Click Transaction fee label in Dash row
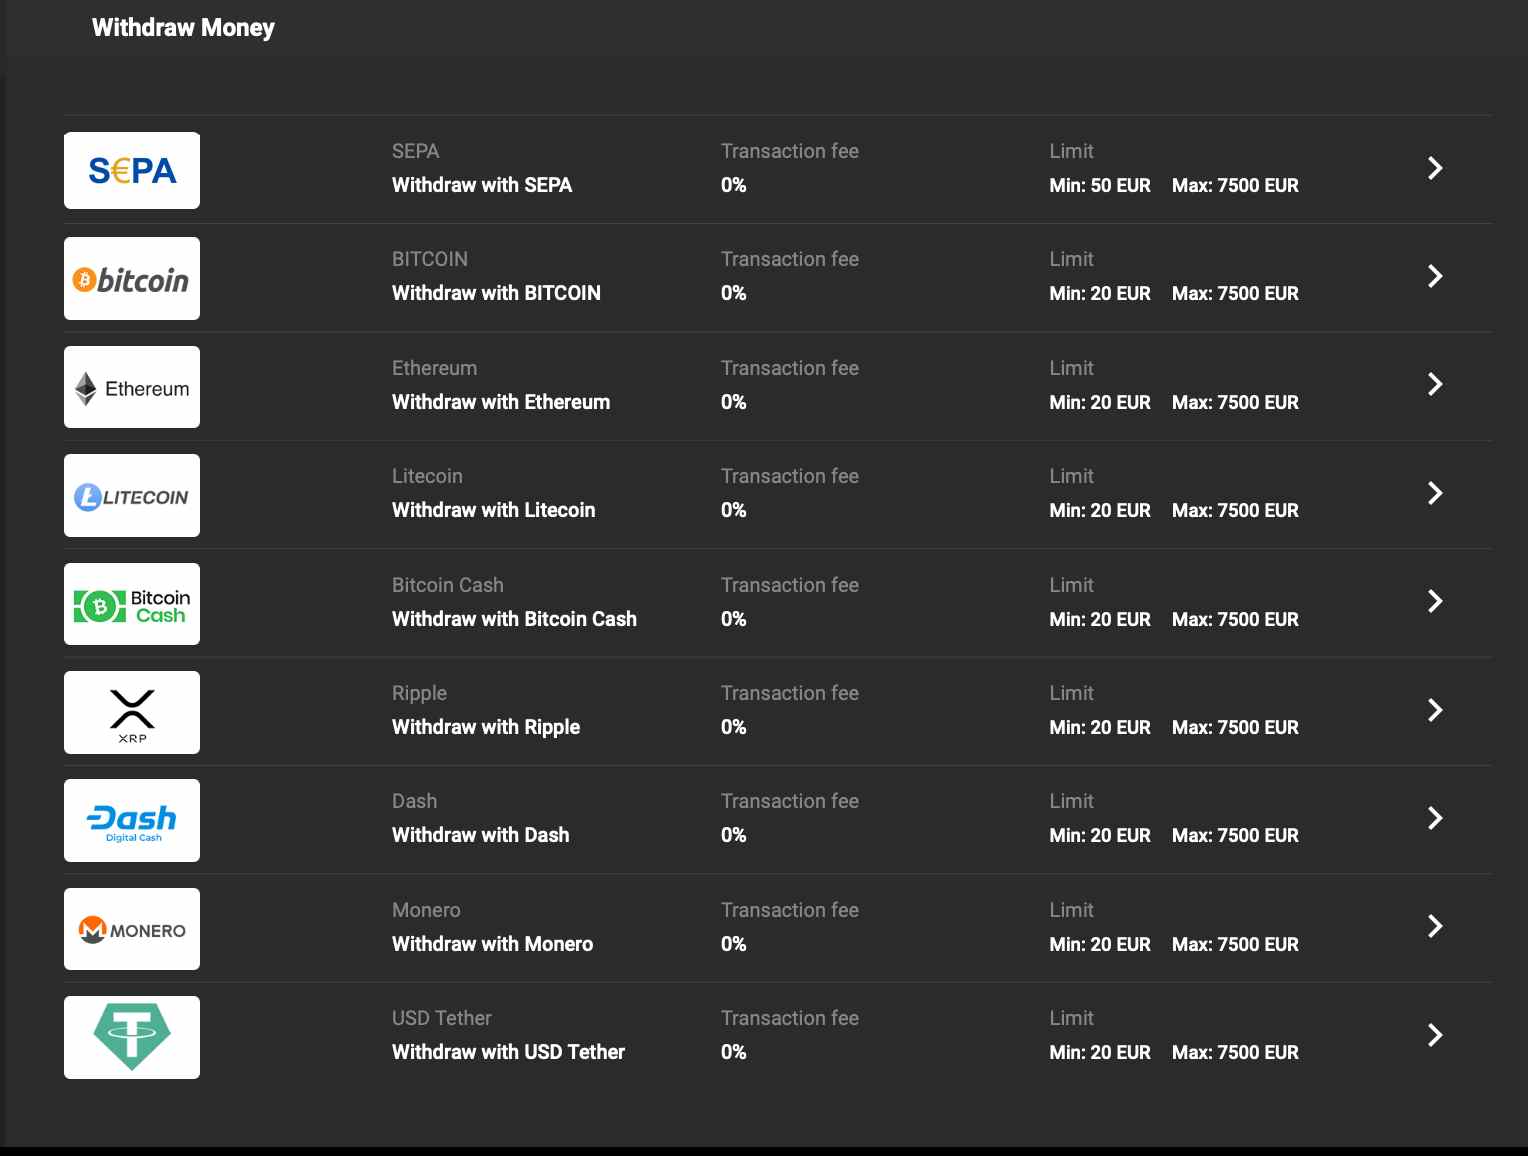 tap(790, 801)
